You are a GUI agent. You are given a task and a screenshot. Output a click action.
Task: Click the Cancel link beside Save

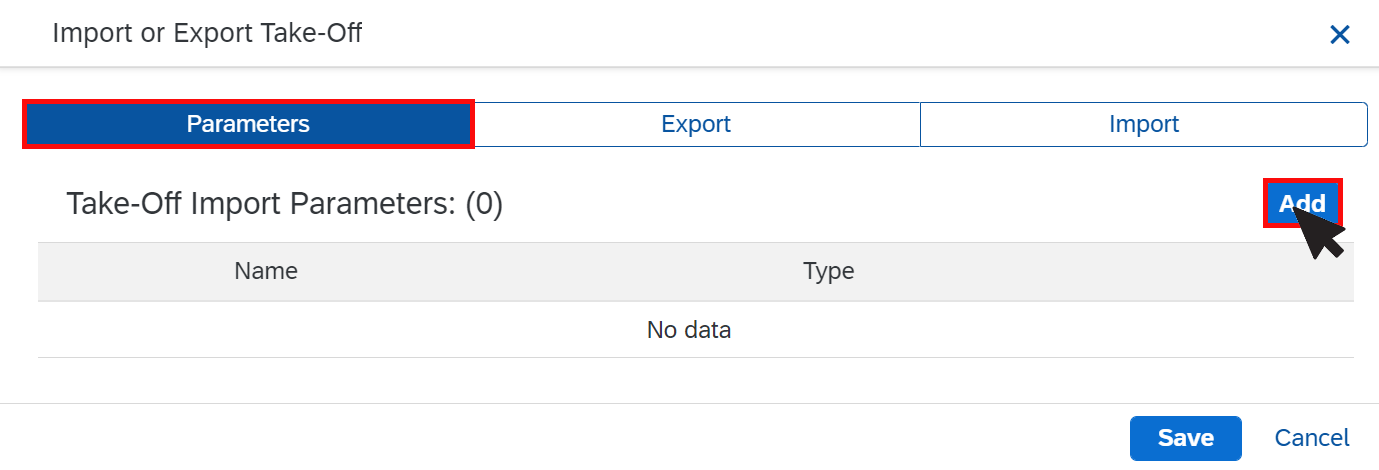tap(1312, 438)
